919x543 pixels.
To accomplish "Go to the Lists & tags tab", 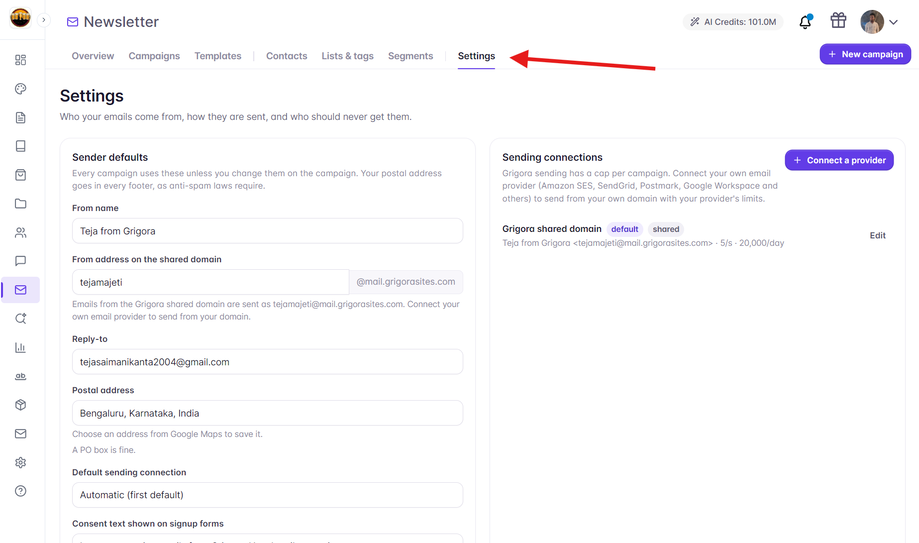I will pyautogui.click(x=347, y=56).
